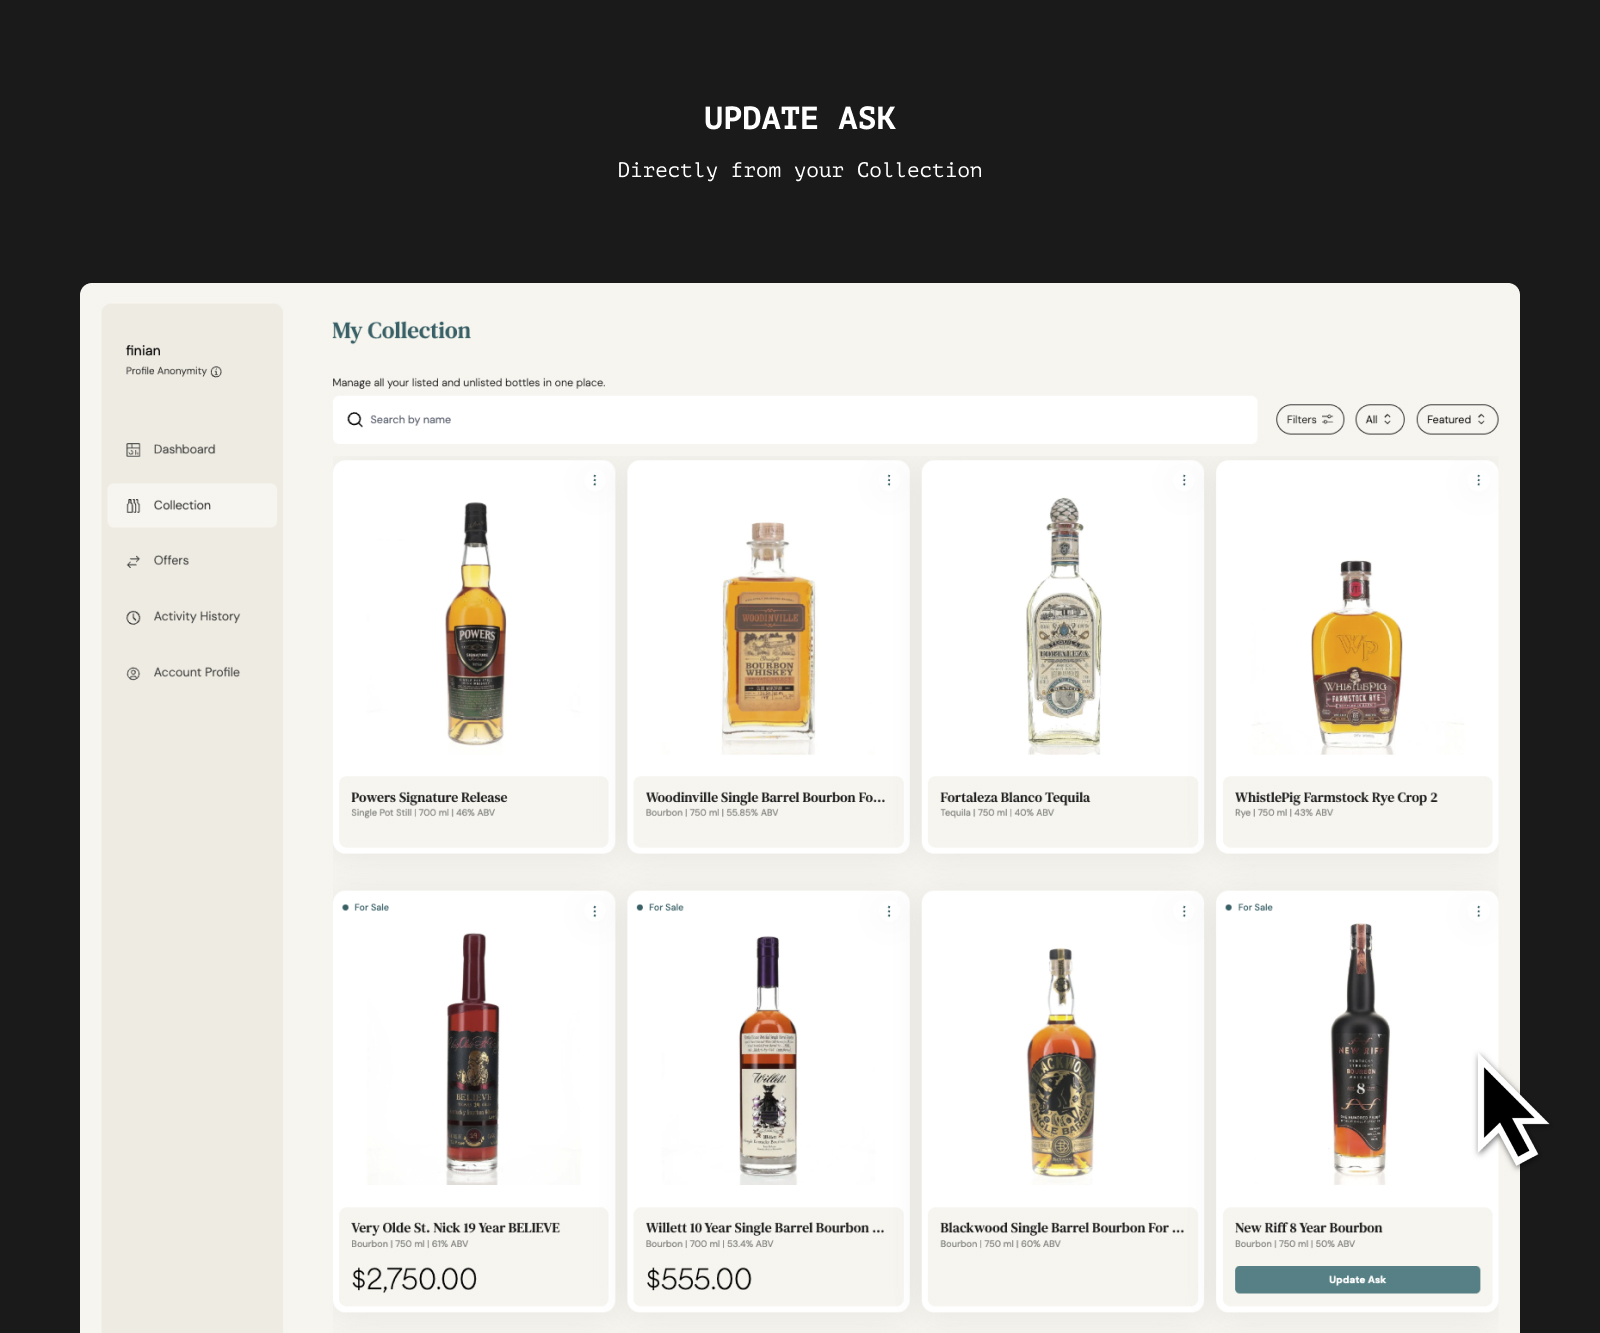This screenshot has height=1333, width=1600.
Task: Click WhistlePig Farmstock Rye bottle image
Action: tap(1356, 657)
